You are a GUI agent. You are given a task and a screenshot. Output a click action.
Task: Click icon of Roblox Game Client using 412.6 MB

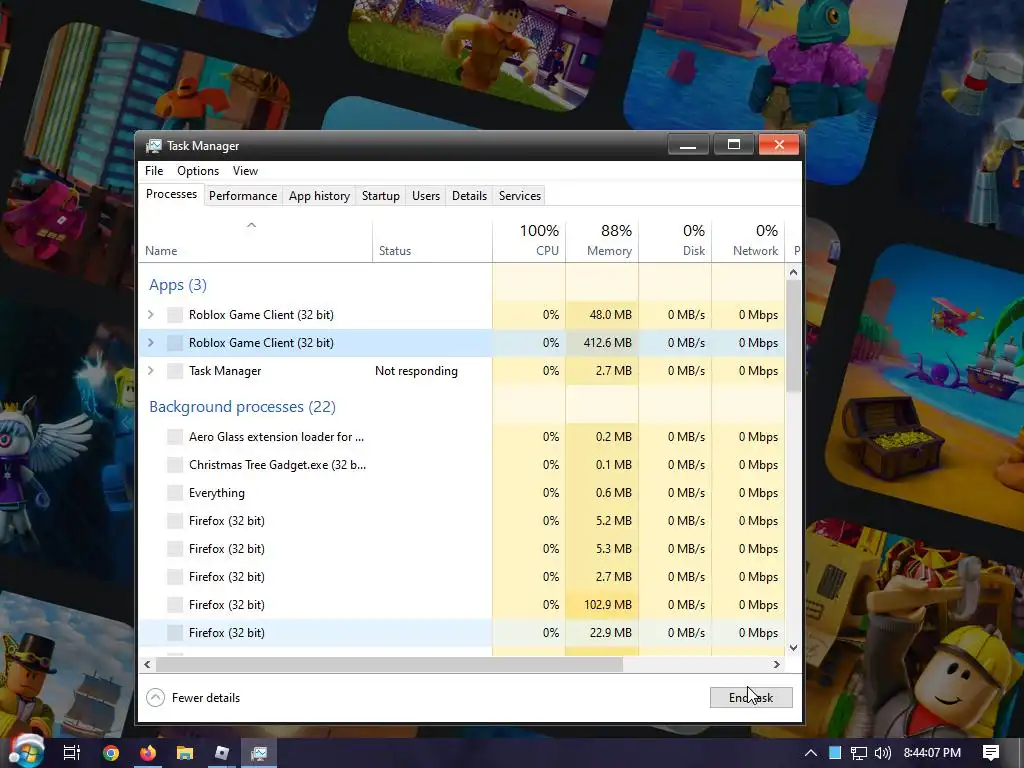175,343
